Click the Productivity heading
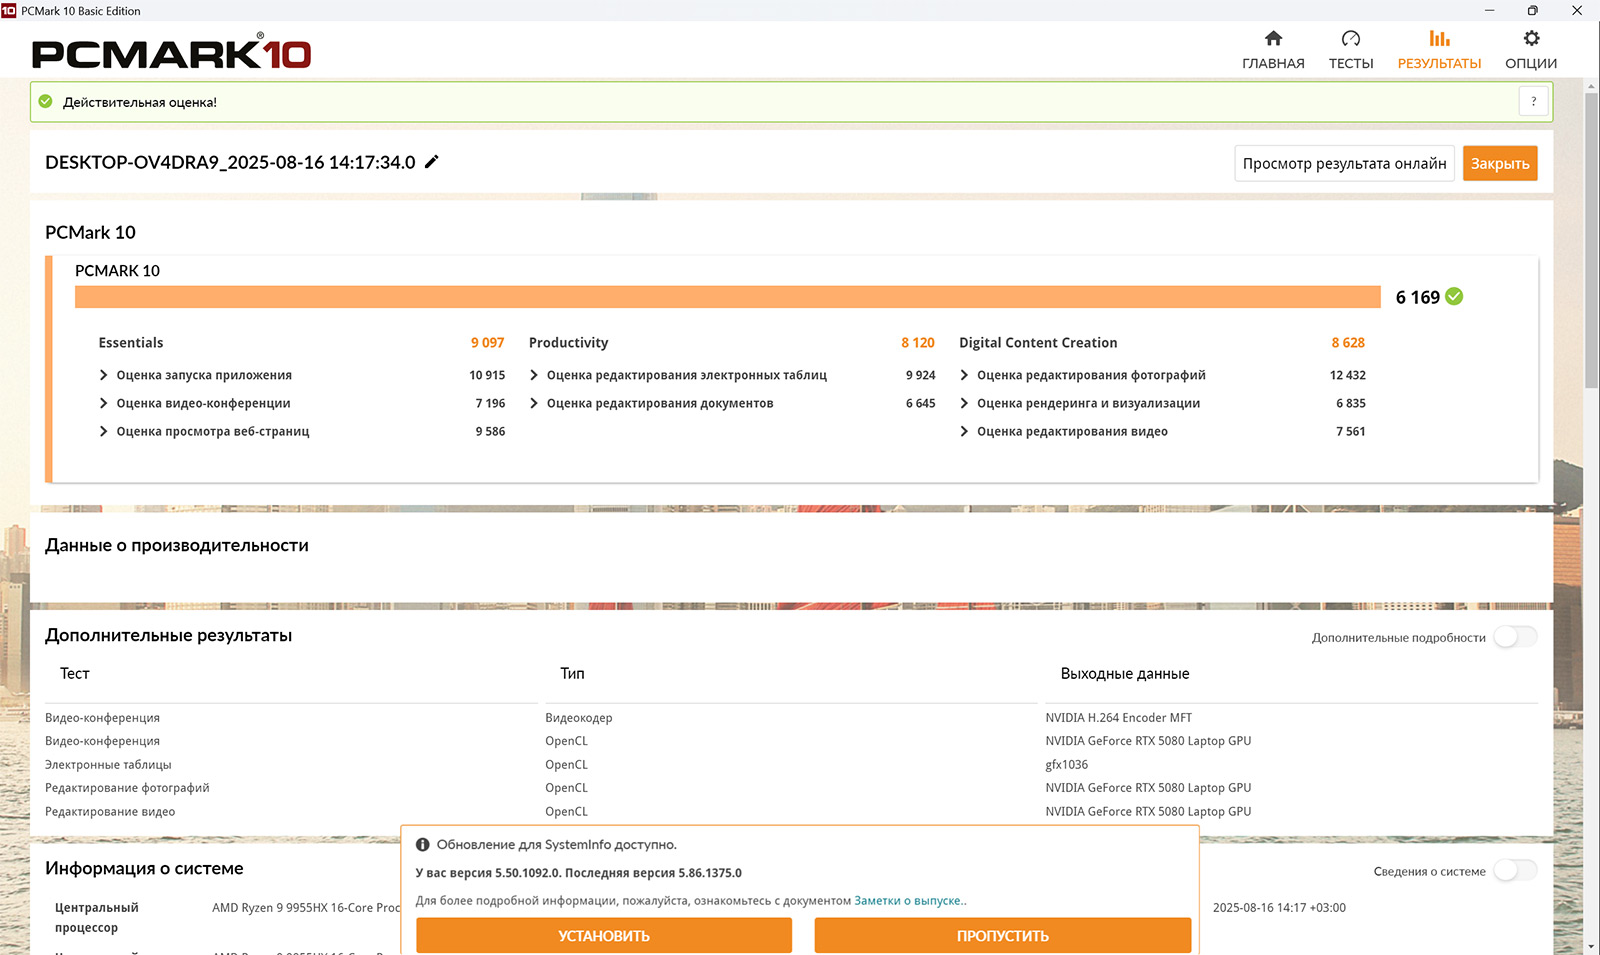 (568, 342)
